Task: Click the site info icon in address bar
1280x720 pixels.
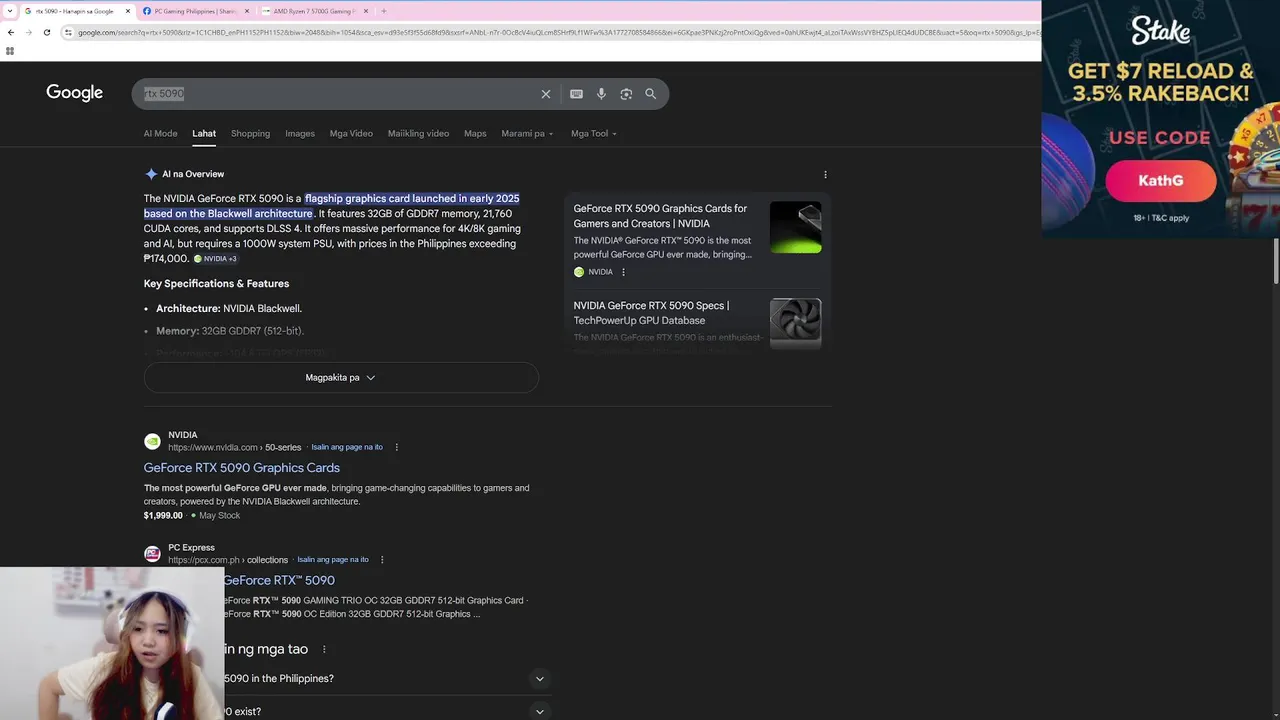Action: click(x=68, y=32)
